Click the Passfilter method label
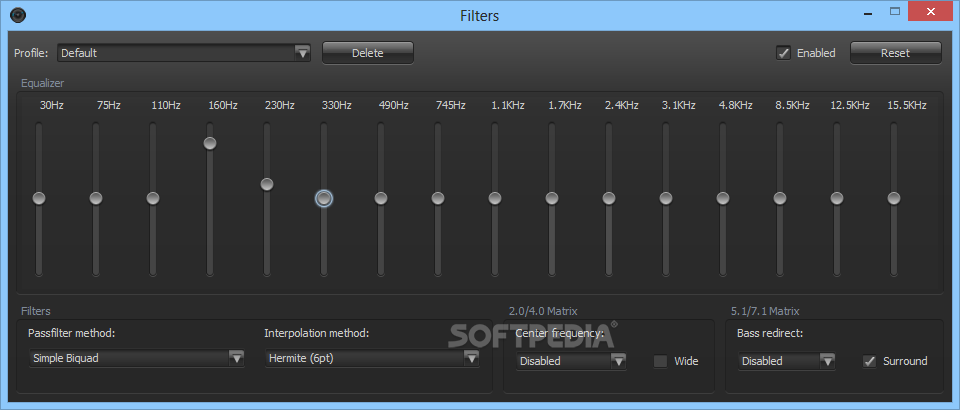The width and height of the screenshot is (960, 410). 72,334
